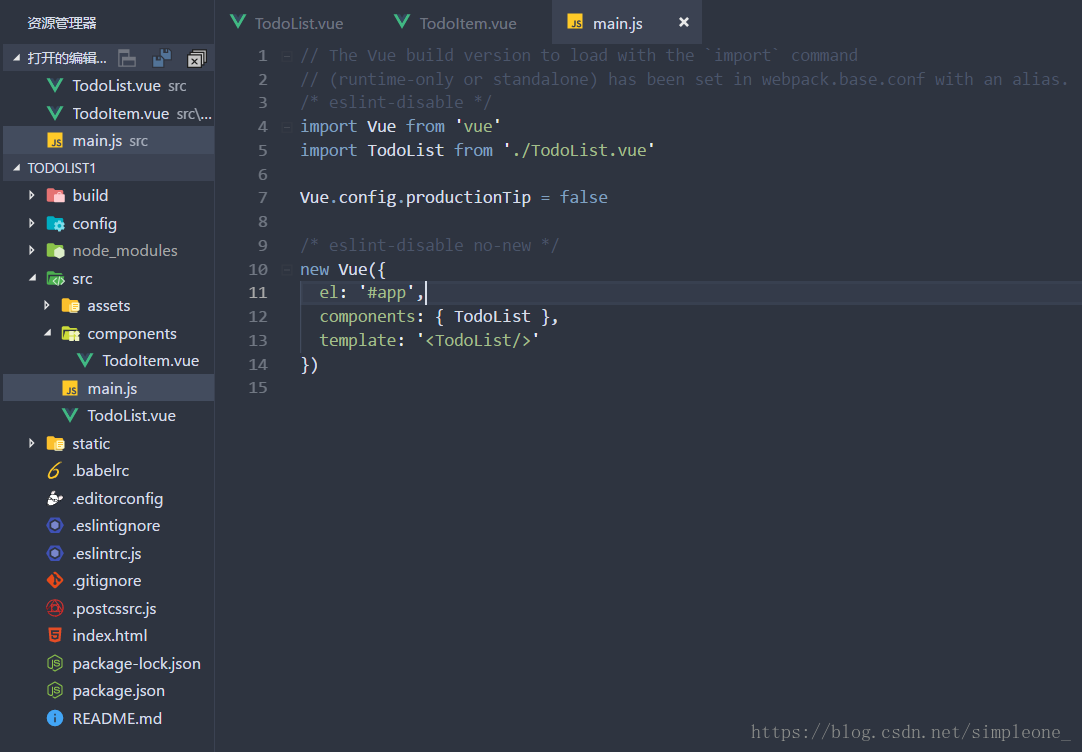Open TodoList.vue src in open editors list
The height and width of the screenshot is (752, 1082).
point(108,86)
